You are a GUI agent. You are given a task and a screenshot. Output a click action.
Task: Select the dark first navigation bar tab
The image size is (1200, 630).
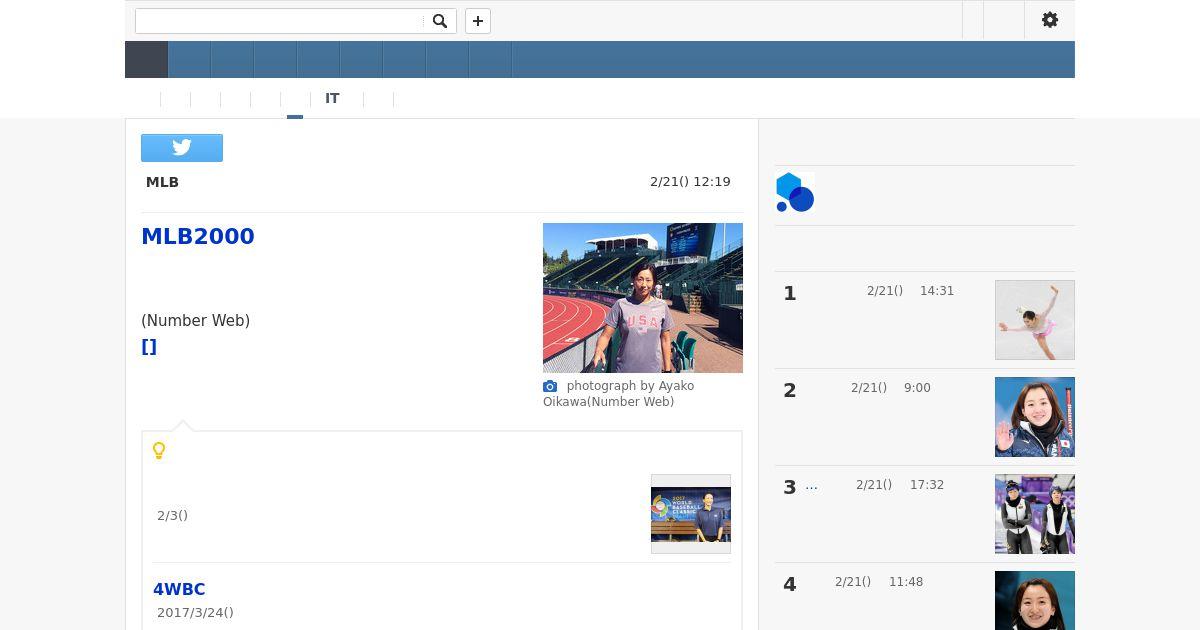[x=146, y=60]
